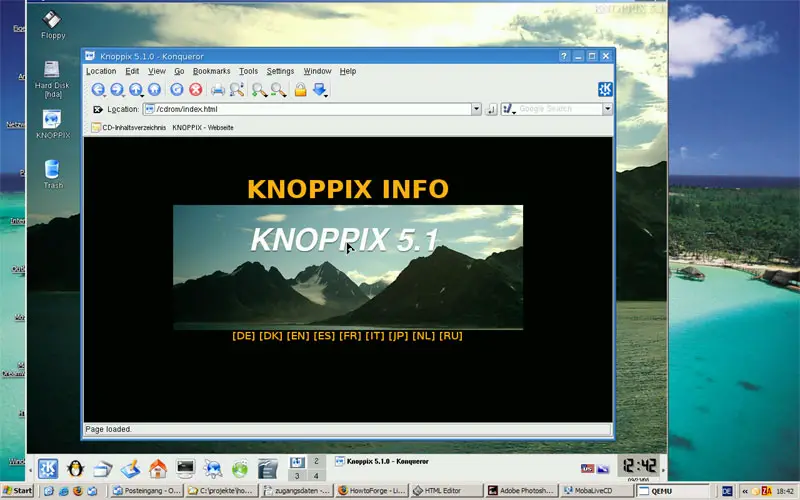Open the Go menu
800x500 pixels.
pyautogui.click(x=179, y=71)
